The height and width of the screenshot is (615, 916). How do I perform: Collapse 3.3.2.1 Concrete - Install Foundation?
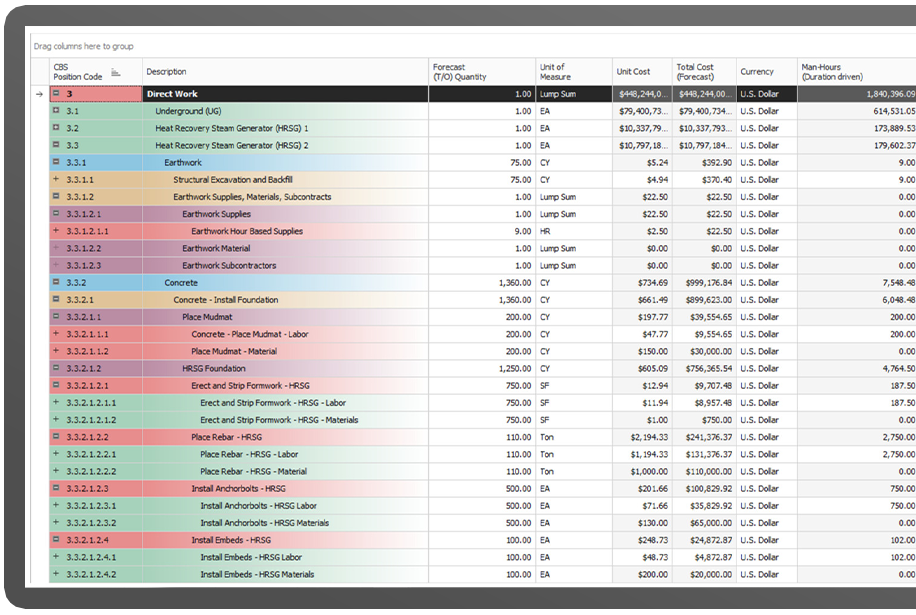pos(56,299)
